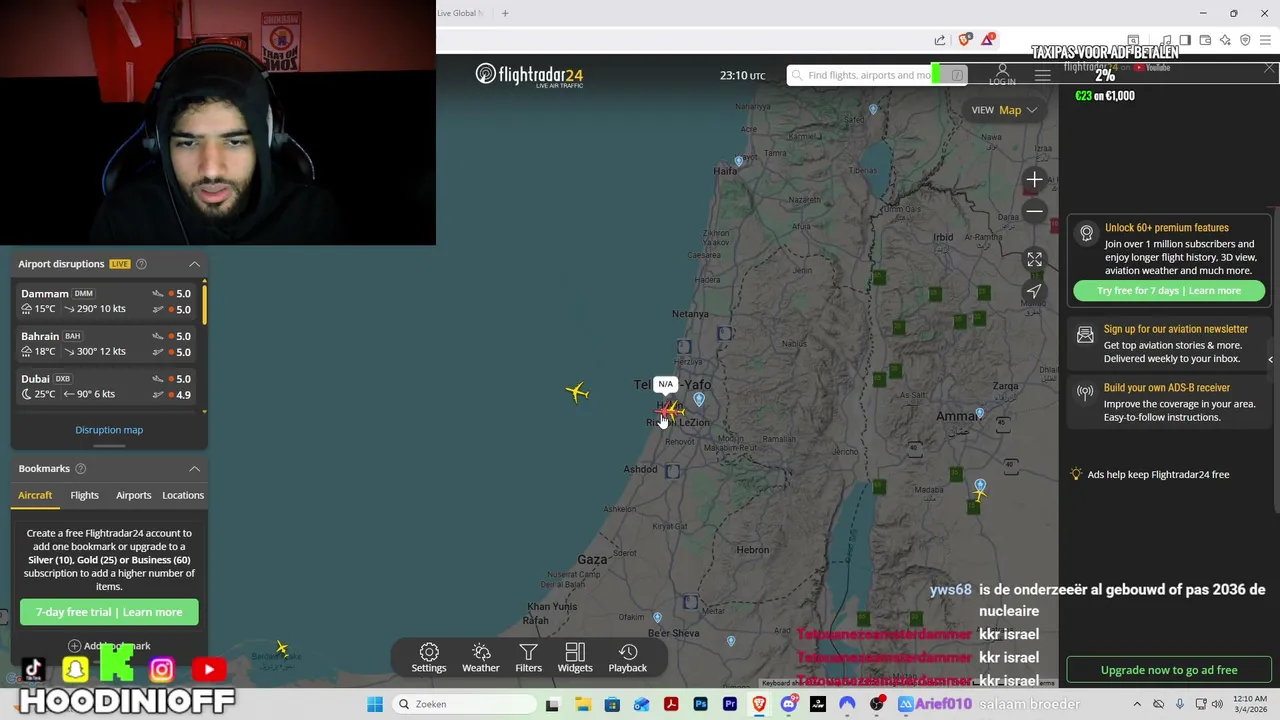Click the Brave Rewards triangle icon
The width and height of the screenshot is (1280, 720).
[988, 40]
